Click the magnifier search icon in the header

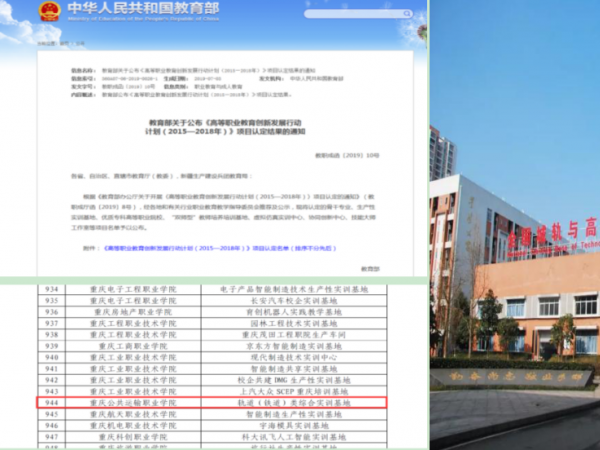pyautogui.click(x=407, y=14)
